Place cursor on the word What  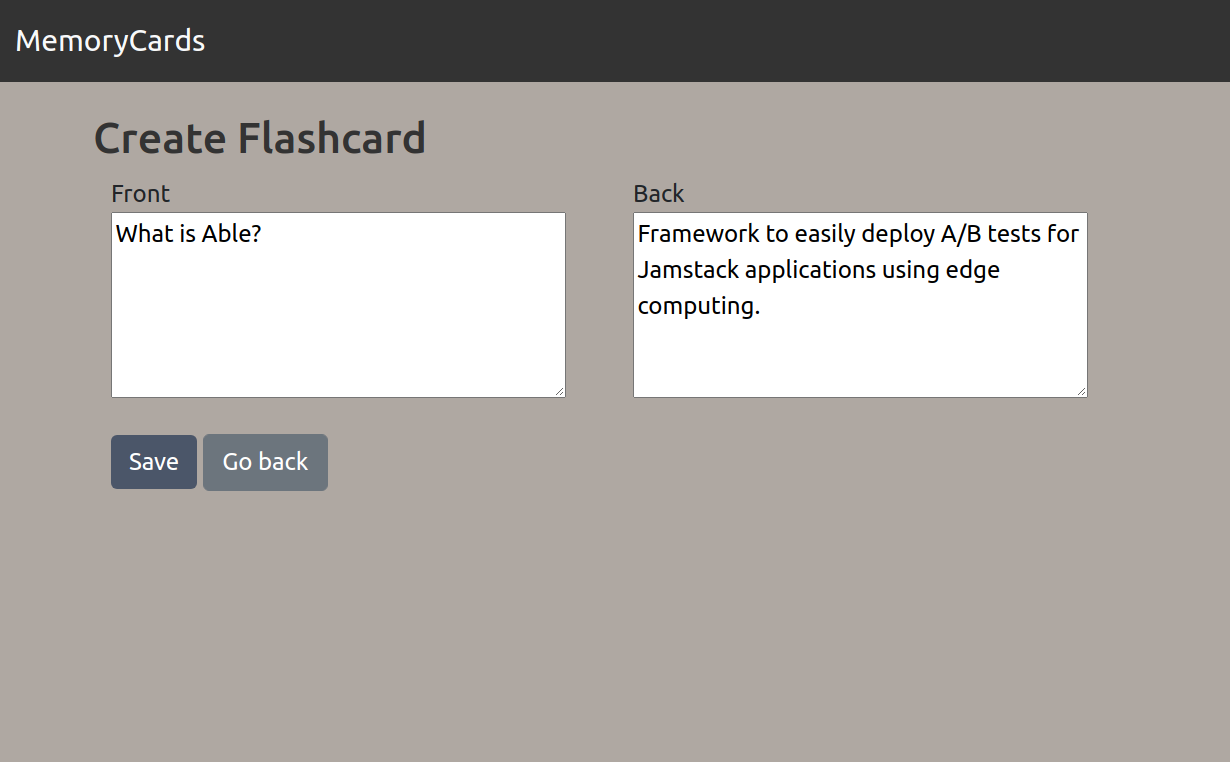click(x=141, y=234)
